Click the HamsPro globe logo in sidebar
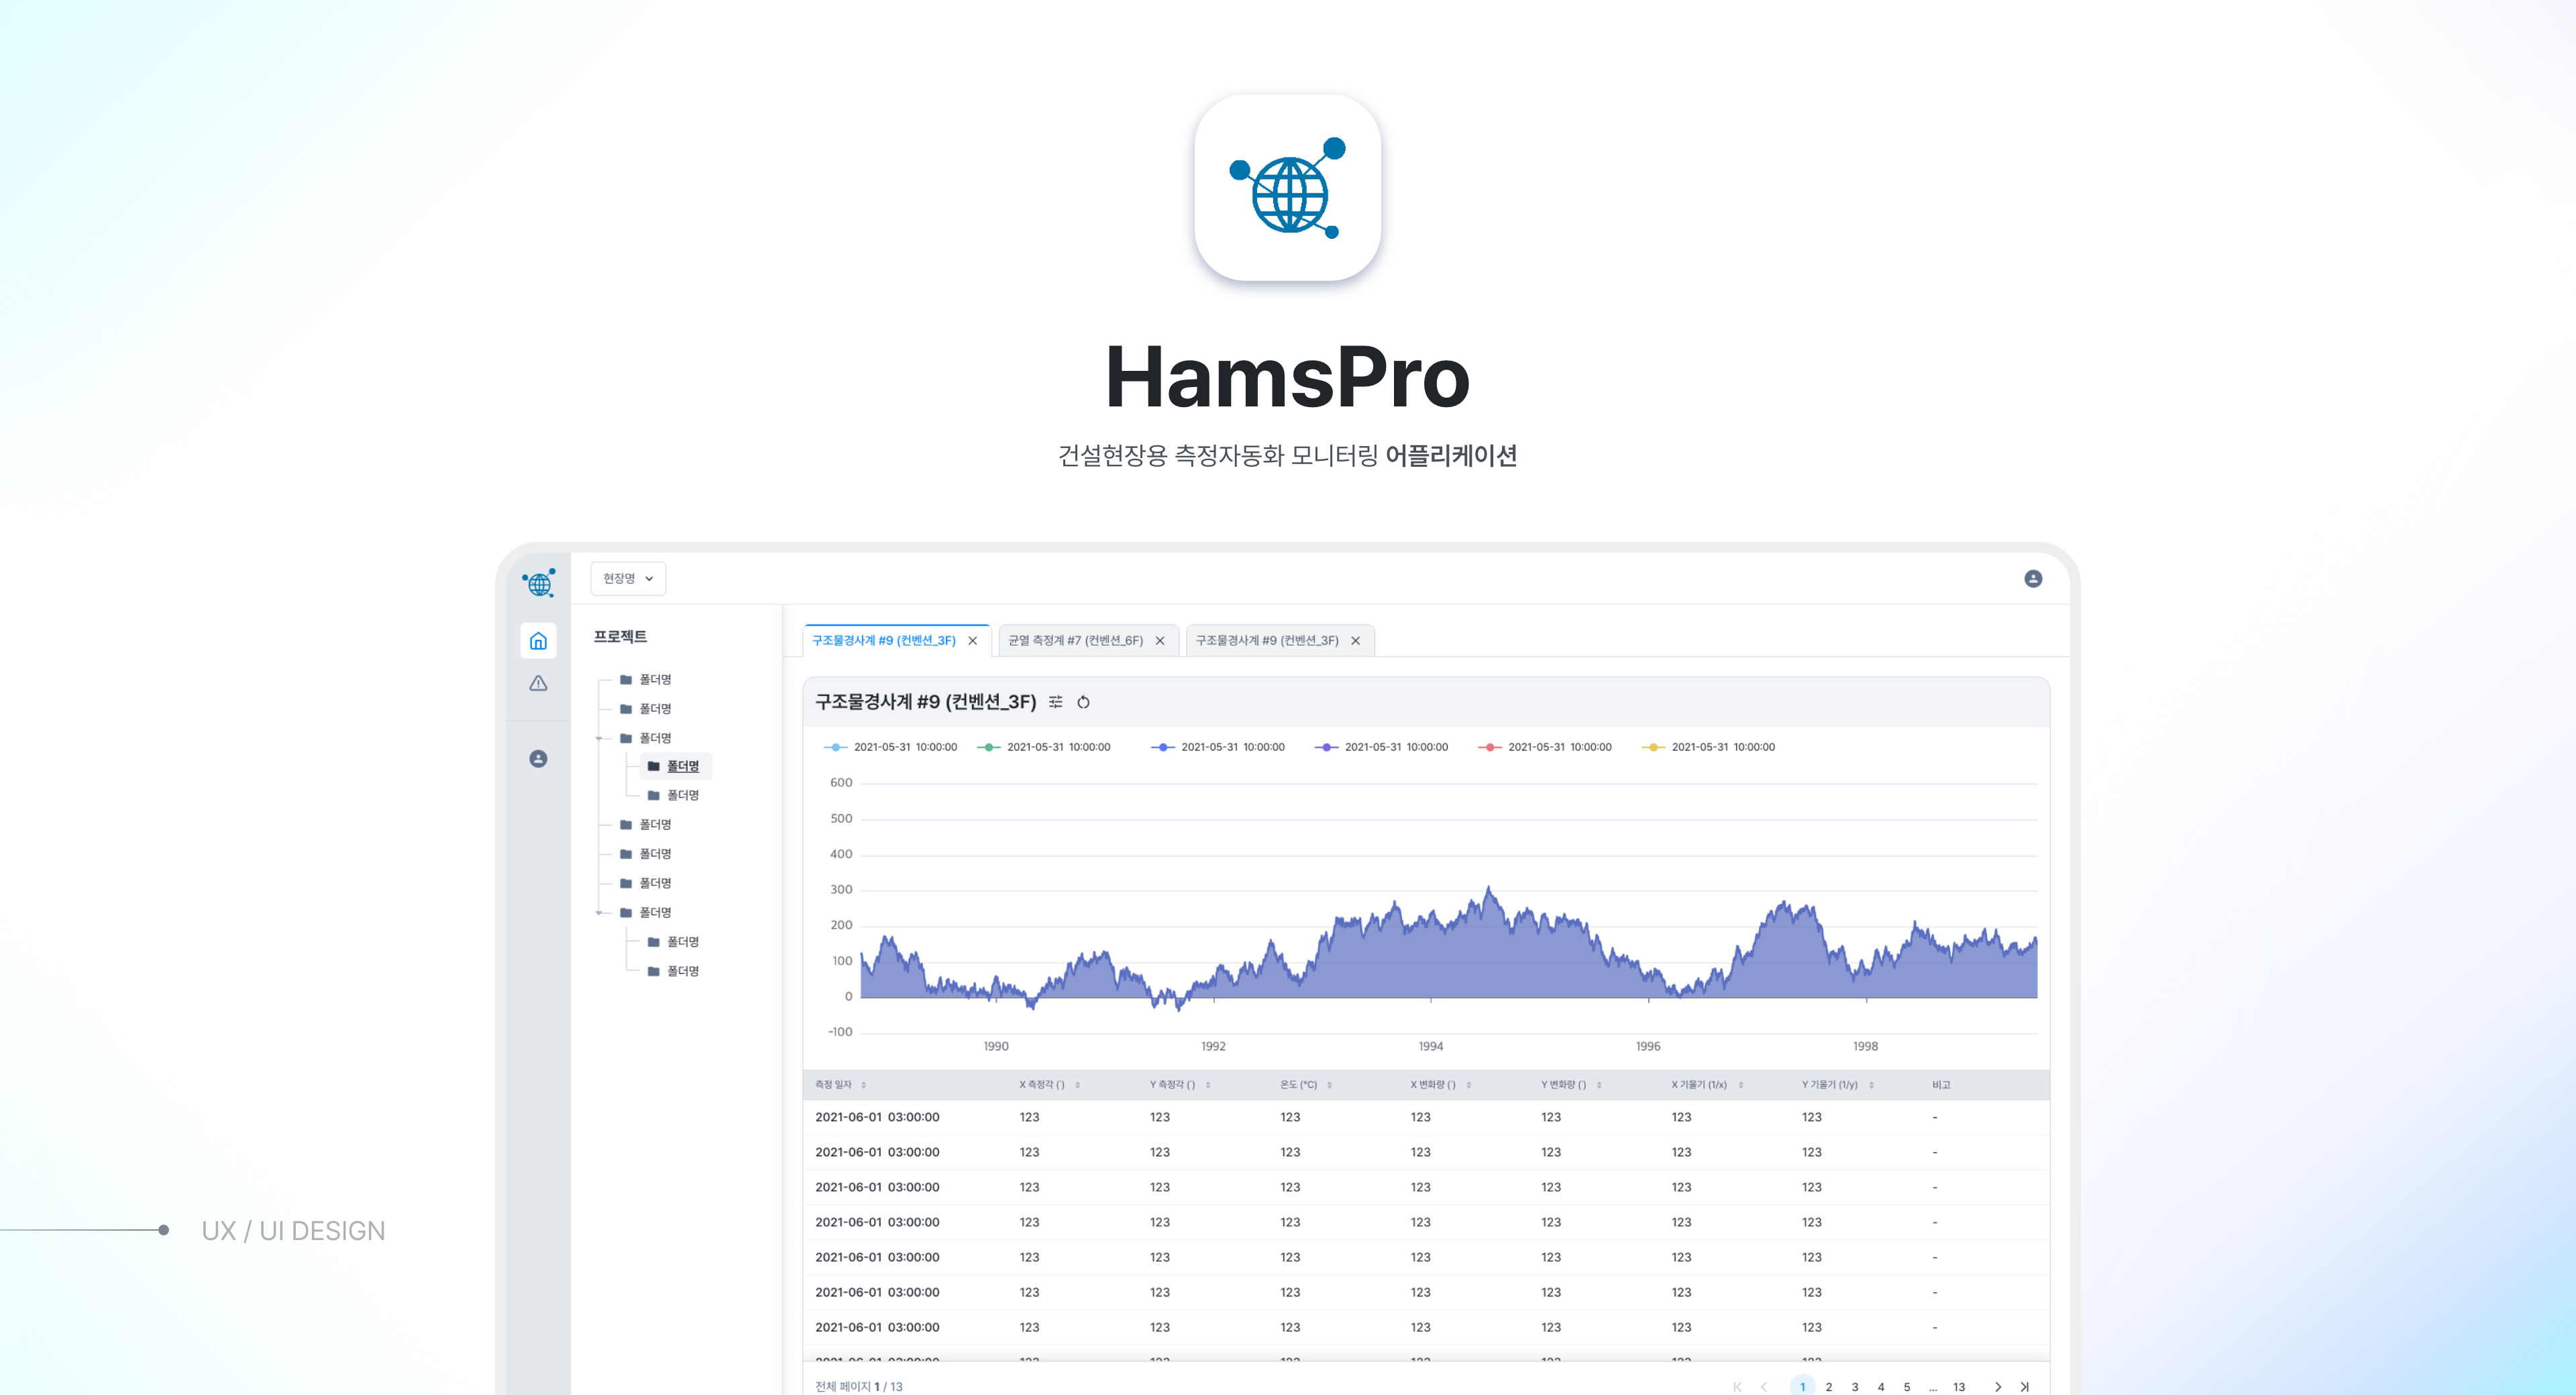The height and width of the screenshot is (1395, 2576). click(539, 583)
